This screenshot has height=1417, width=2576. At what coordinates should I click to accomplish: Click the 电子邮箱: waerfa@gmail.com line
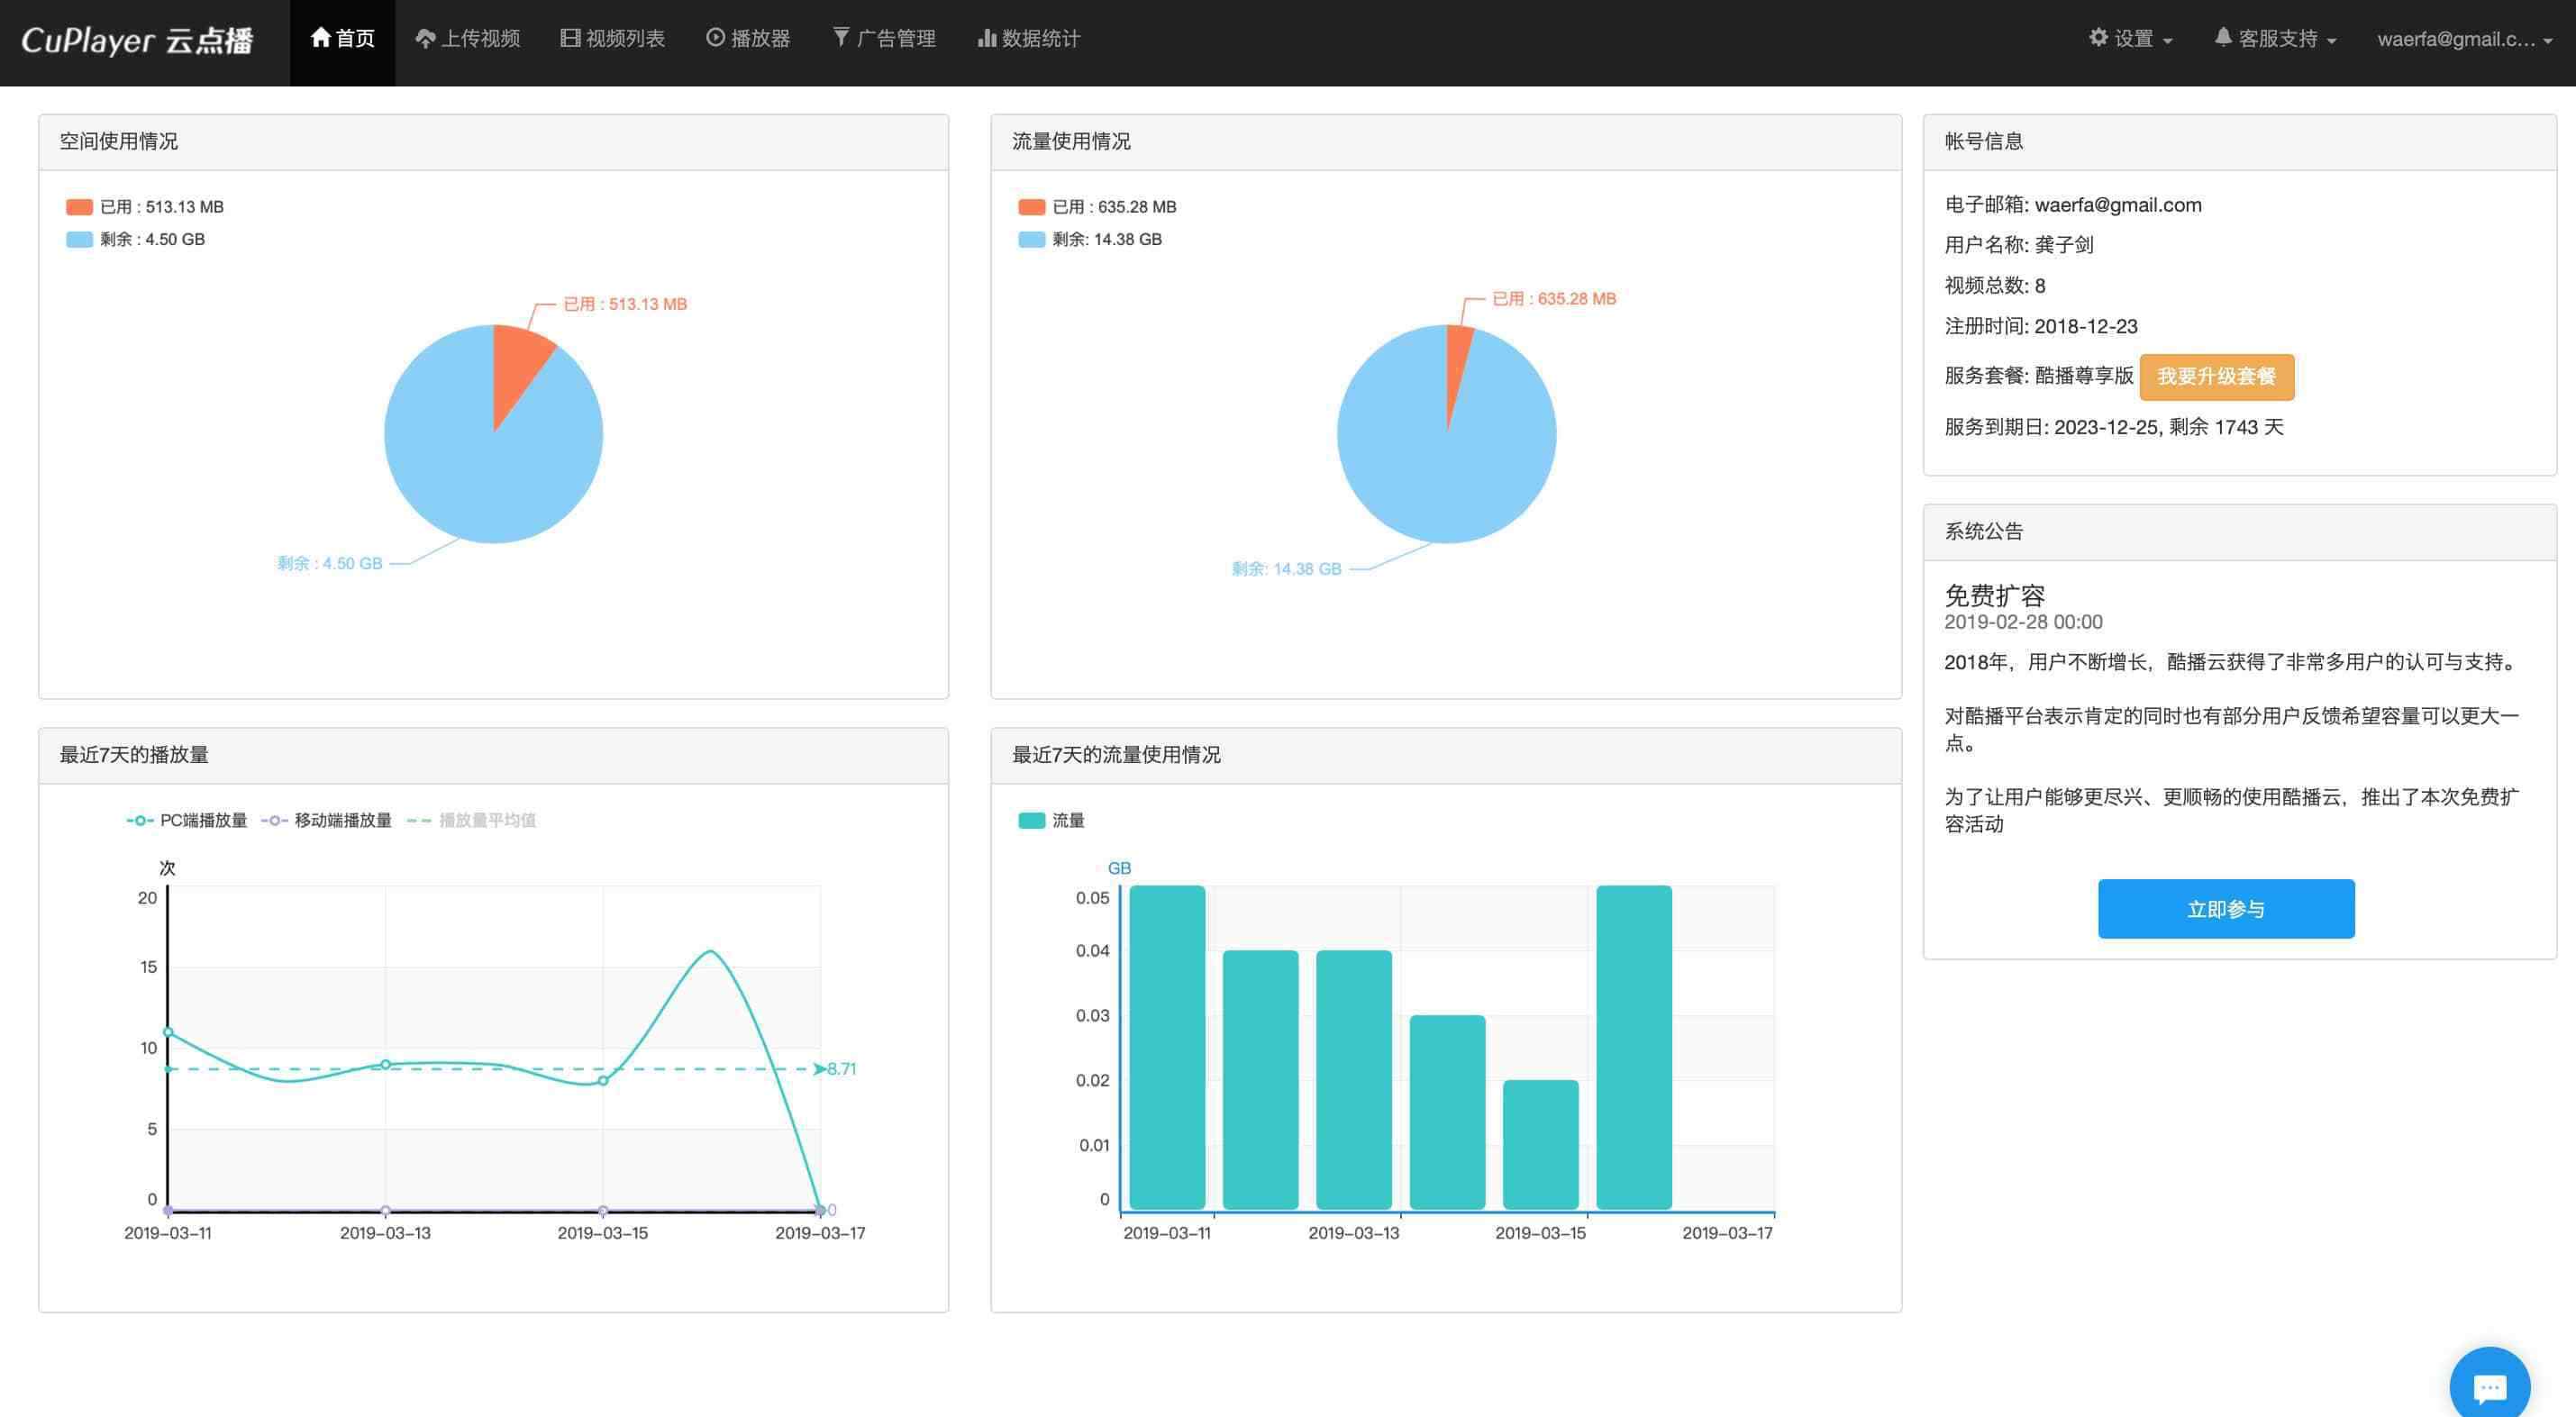(x=2073, y=205)
